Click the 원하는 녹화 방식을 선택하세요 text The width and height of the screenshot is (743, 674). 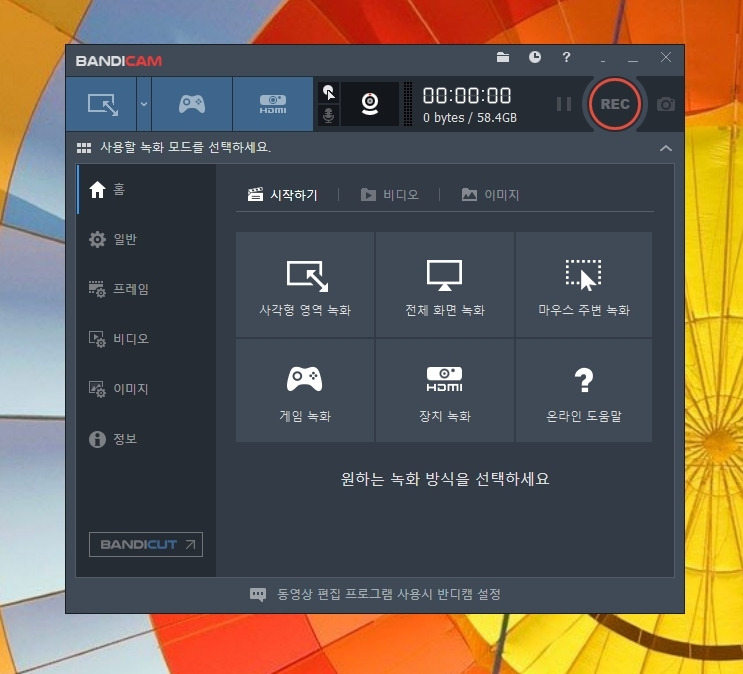[444, 479]
